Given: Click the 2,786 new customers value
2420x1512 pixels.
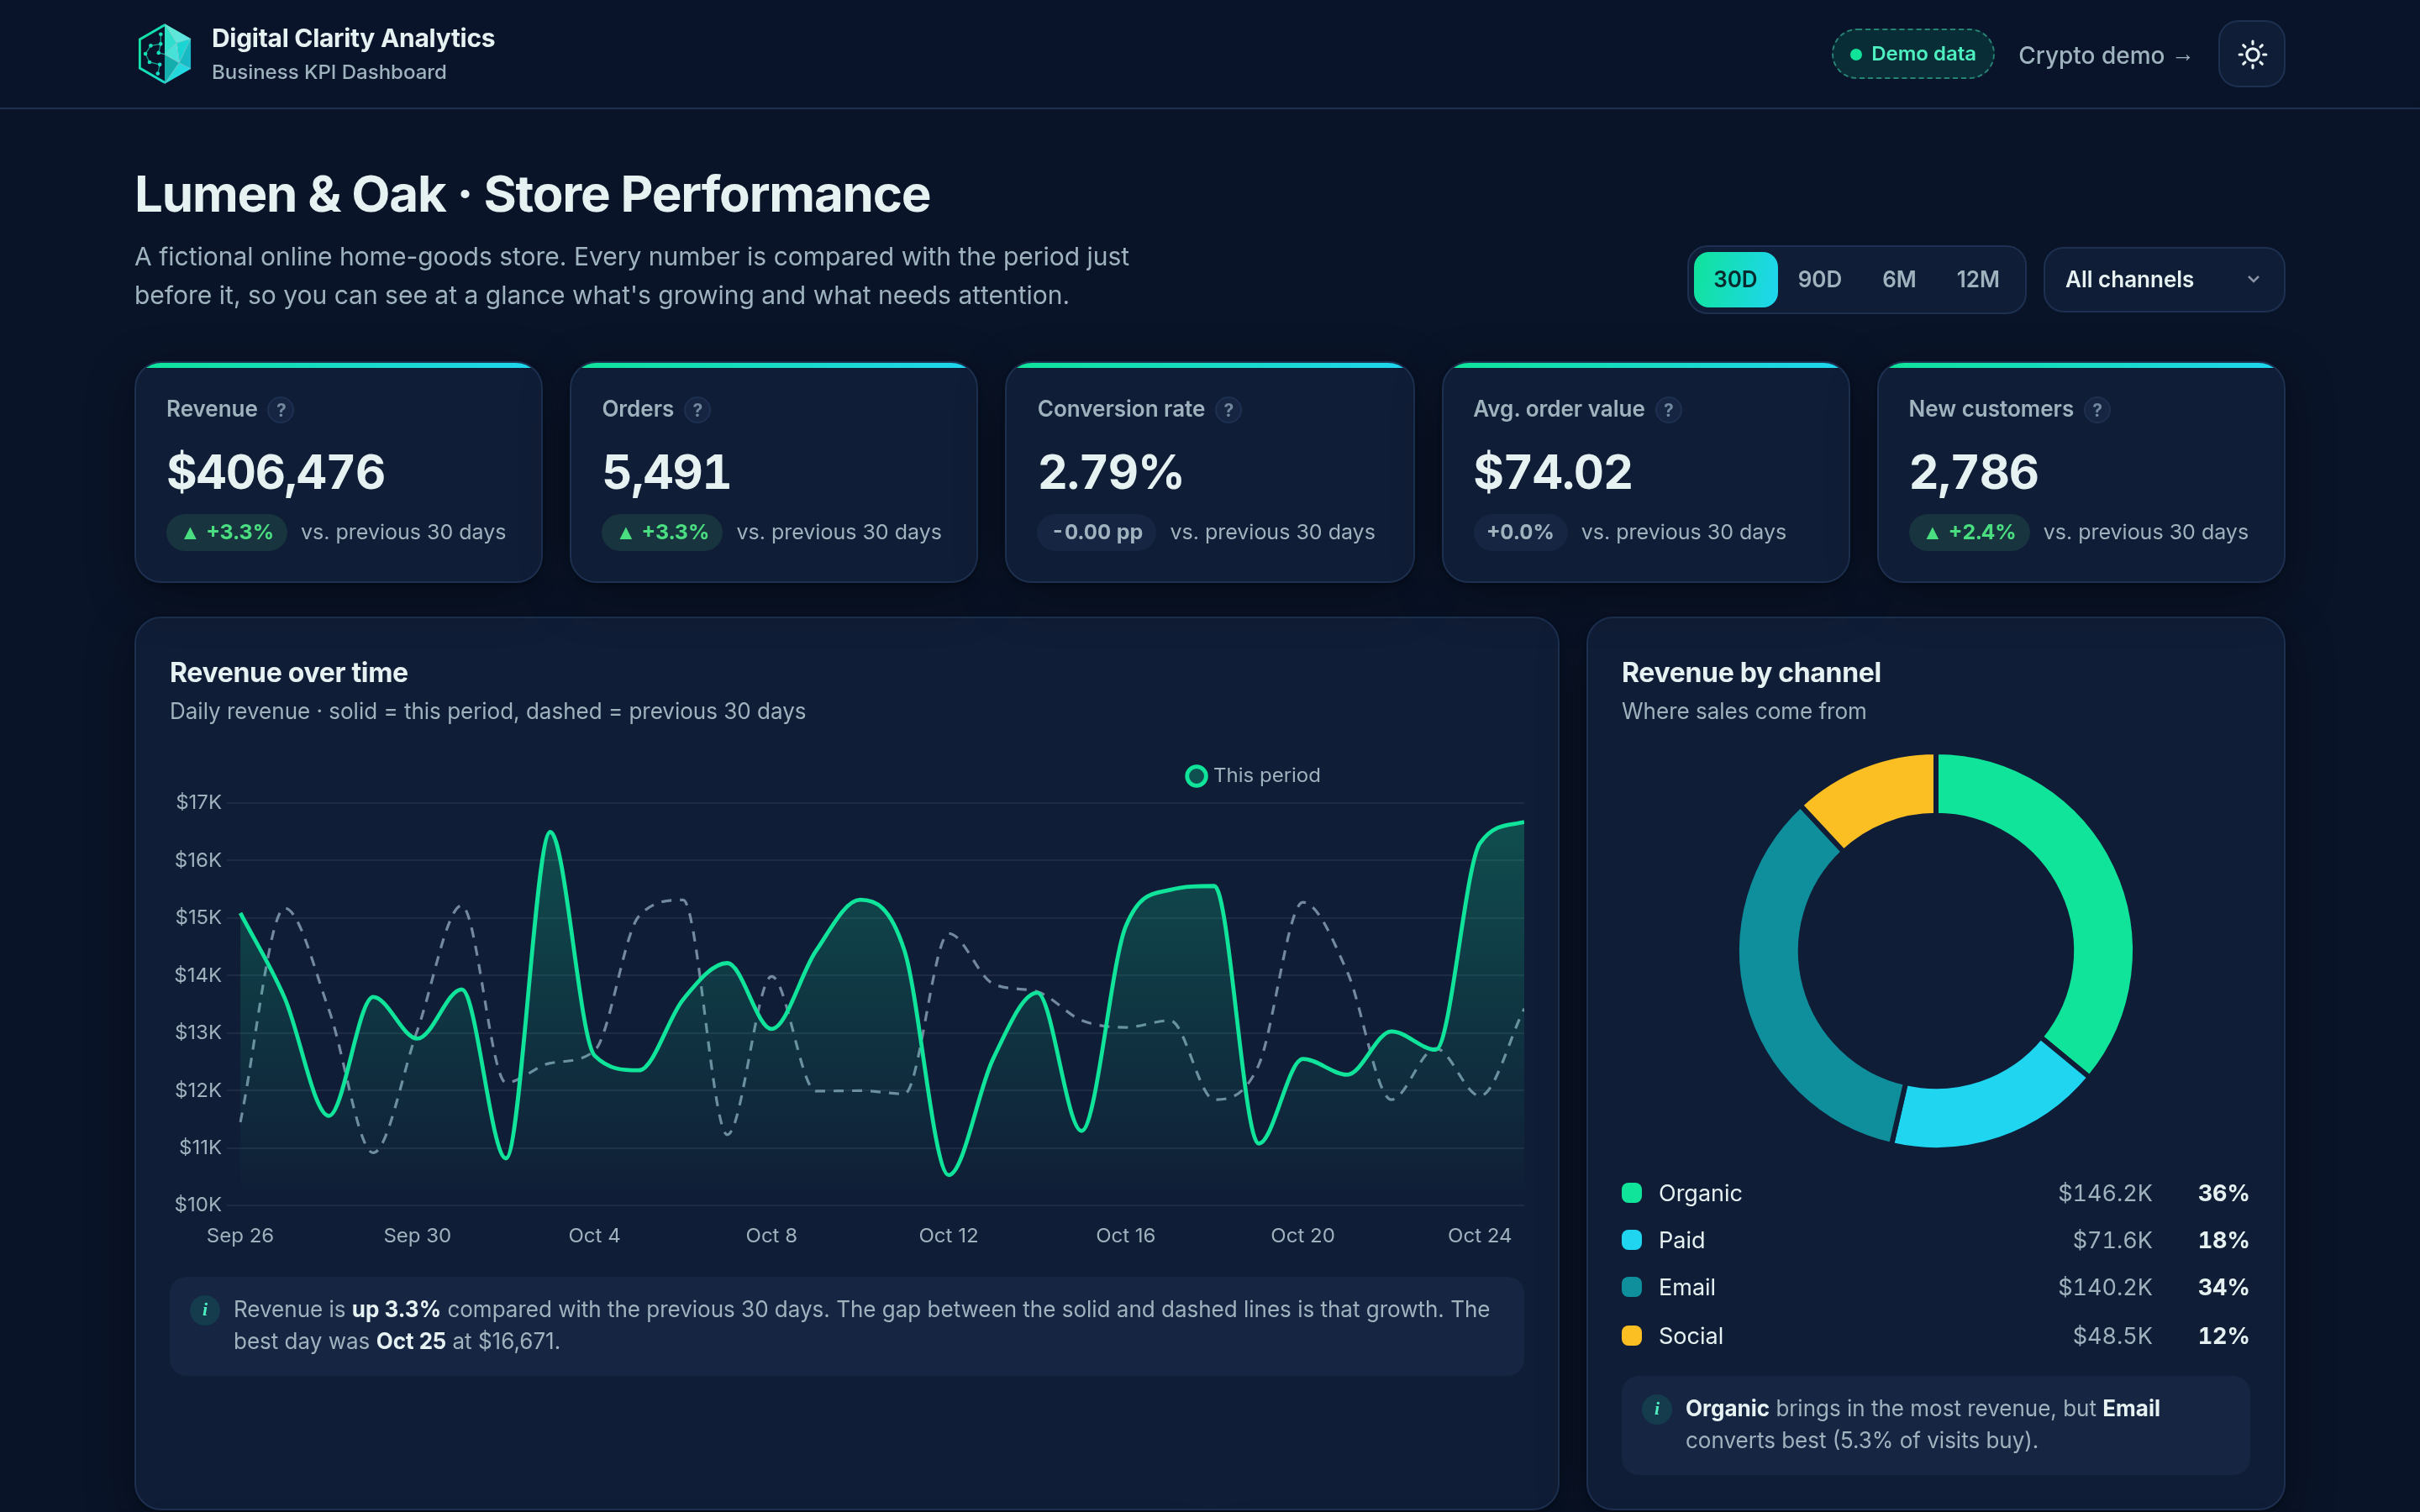Looking at the screenshot, I should point(1974,472).
